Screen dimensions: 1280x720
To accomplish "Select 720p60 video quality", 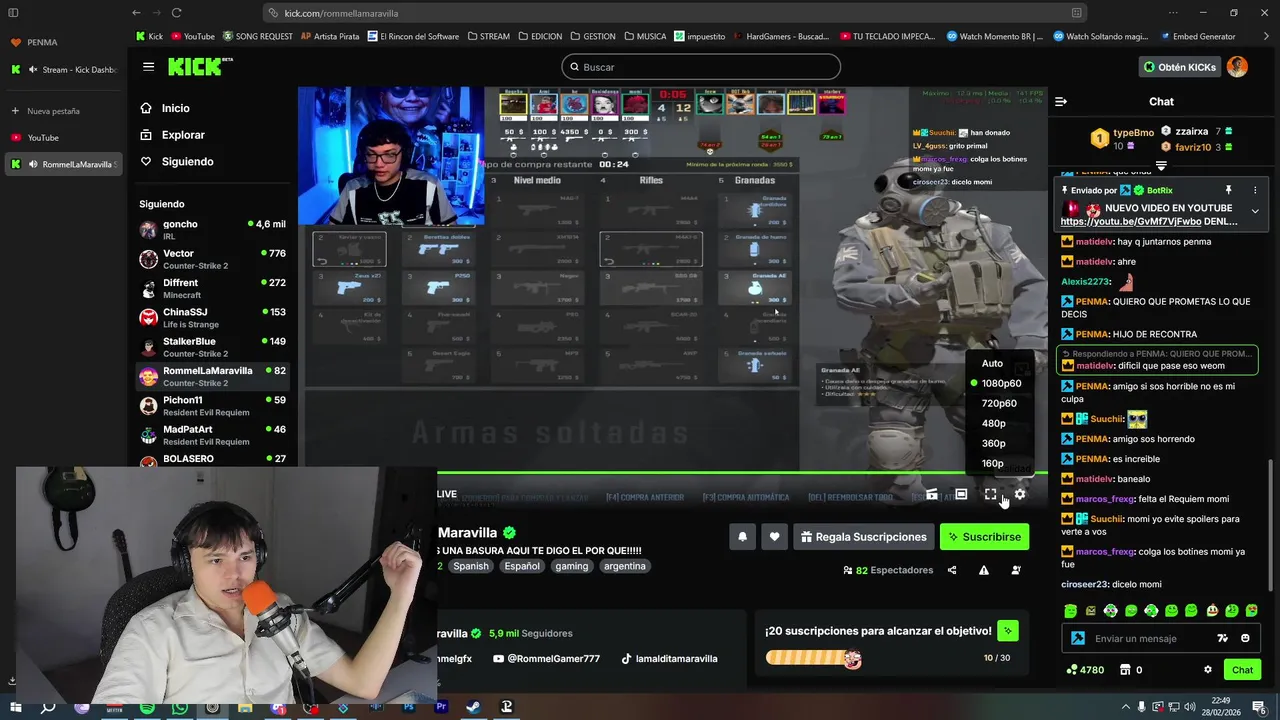I will (999, 403).
